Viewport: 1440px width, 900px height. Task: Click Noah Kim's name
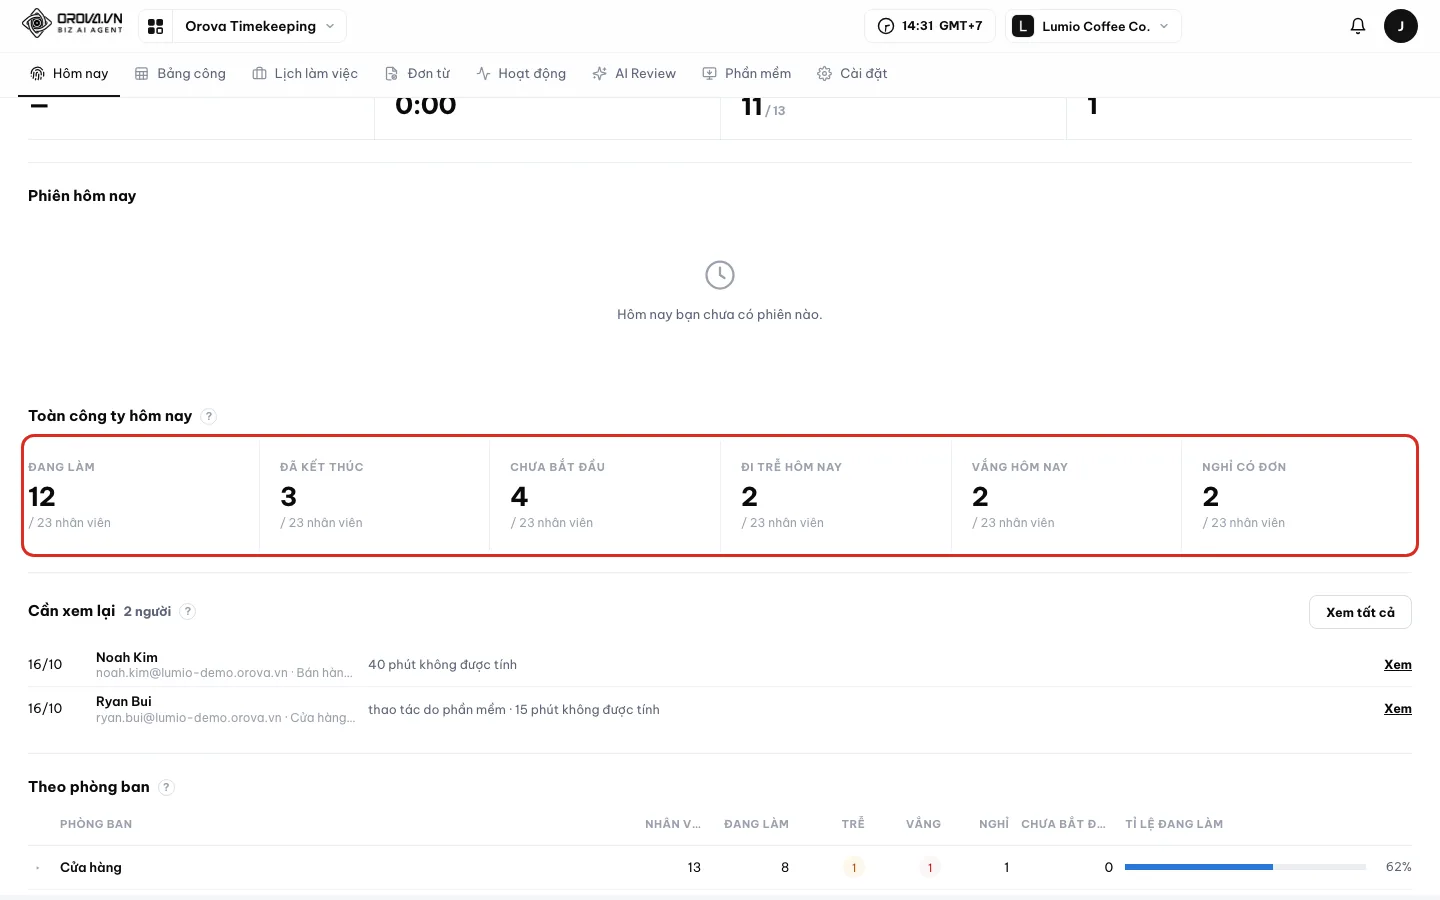pyautogui.click(x=127, y=657)
